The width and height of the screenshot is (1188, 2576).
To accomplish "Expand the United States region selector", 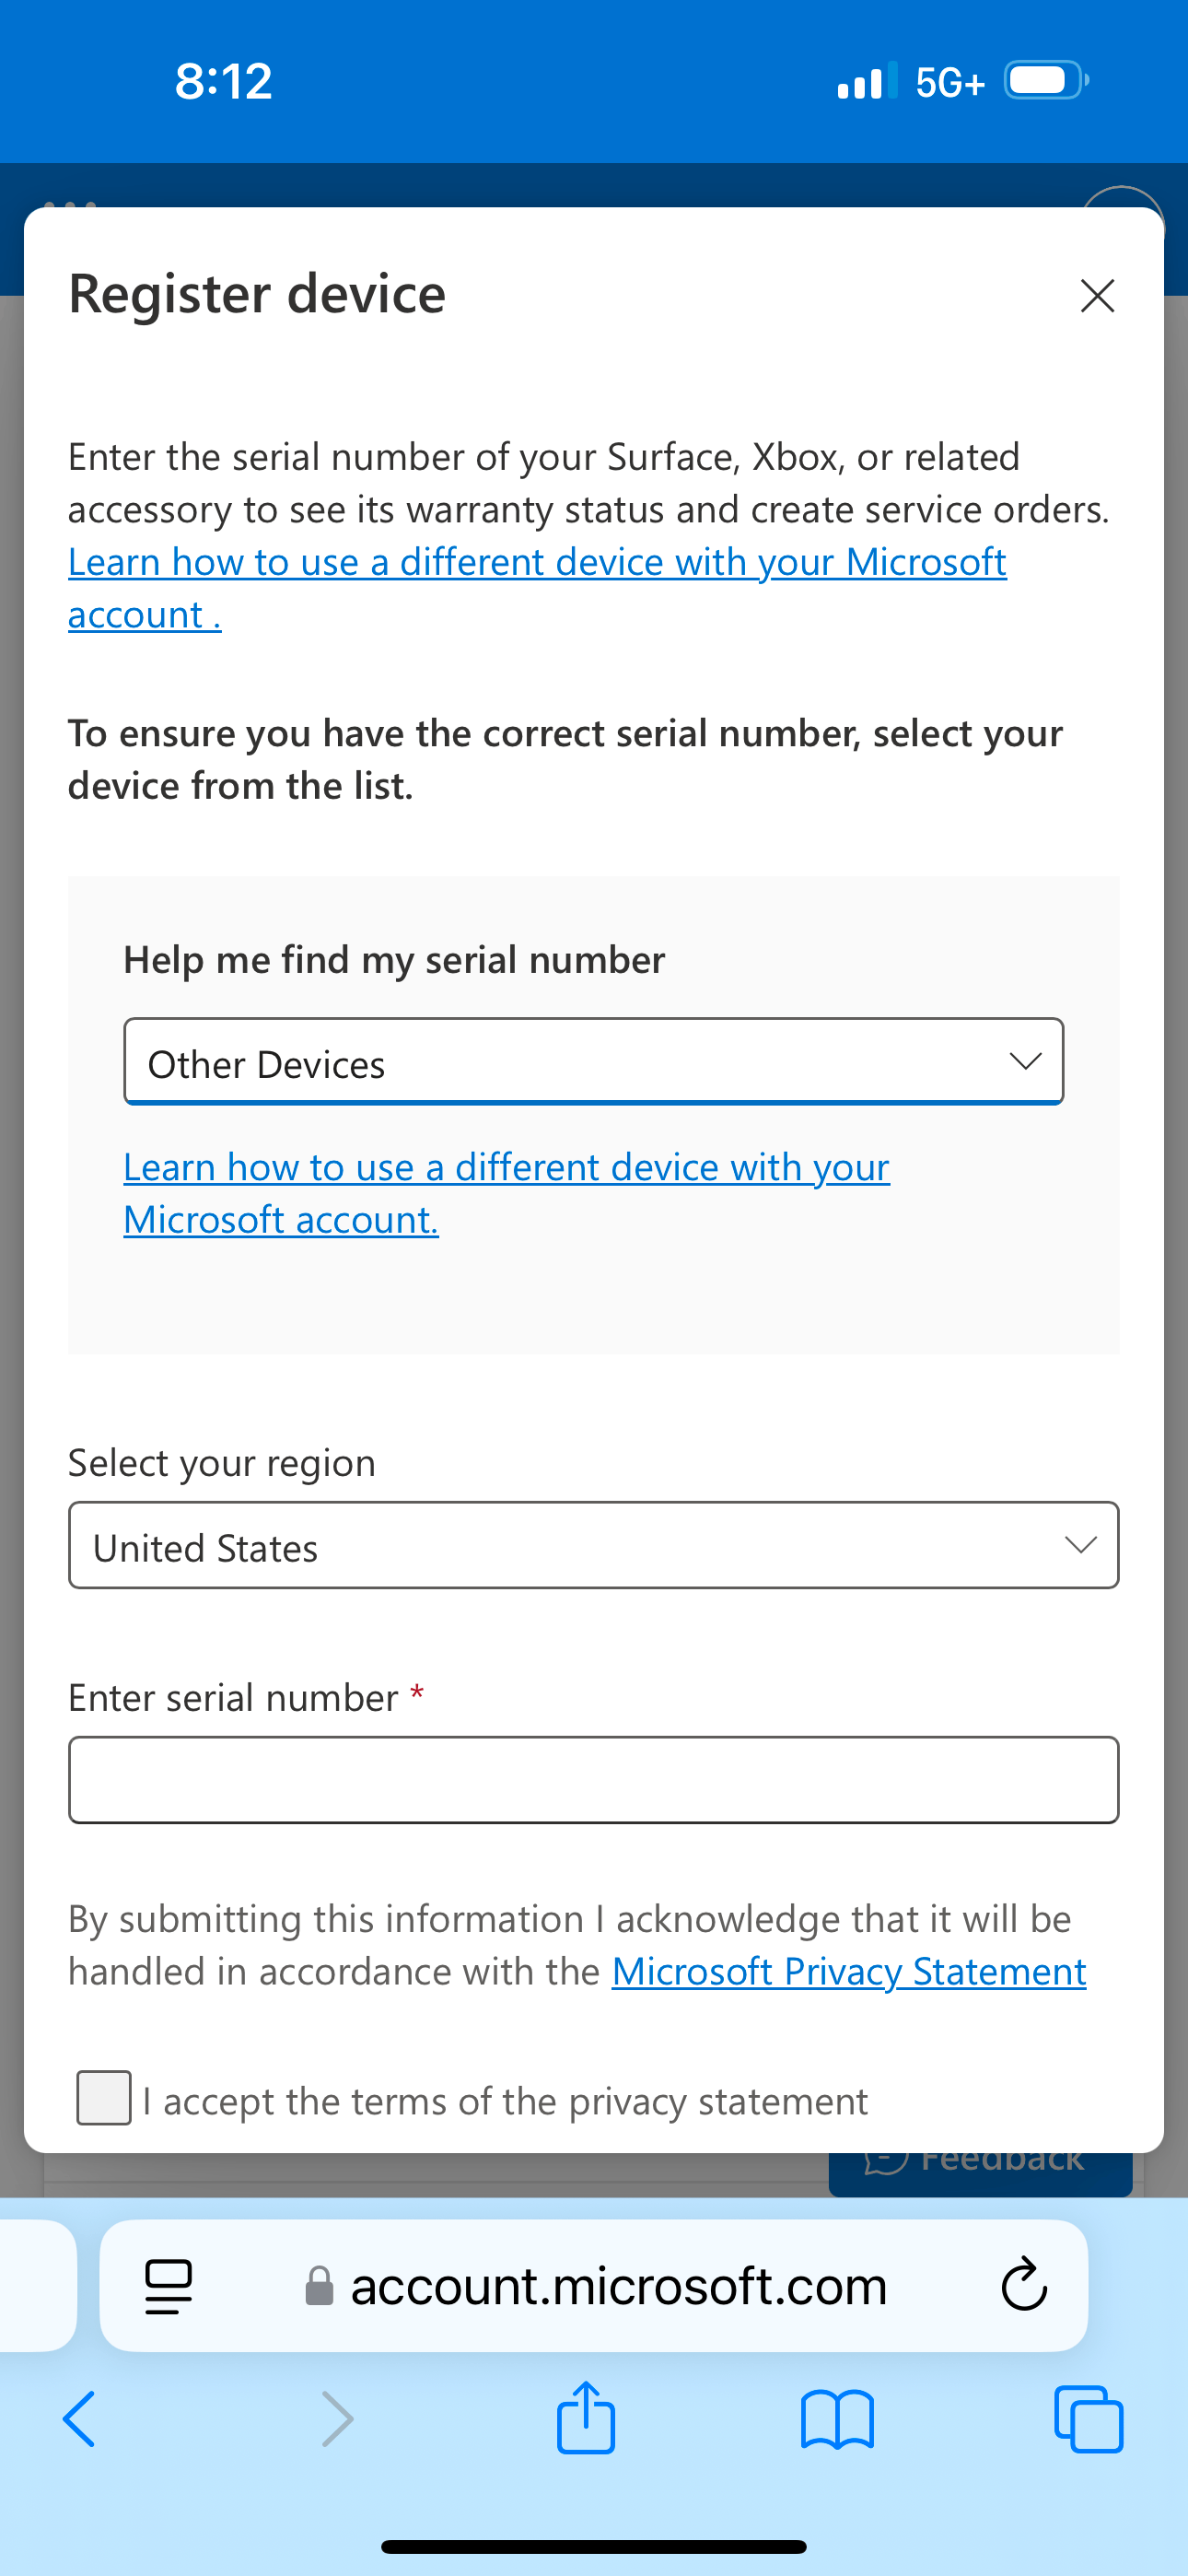I will (x=593, y=1545).
